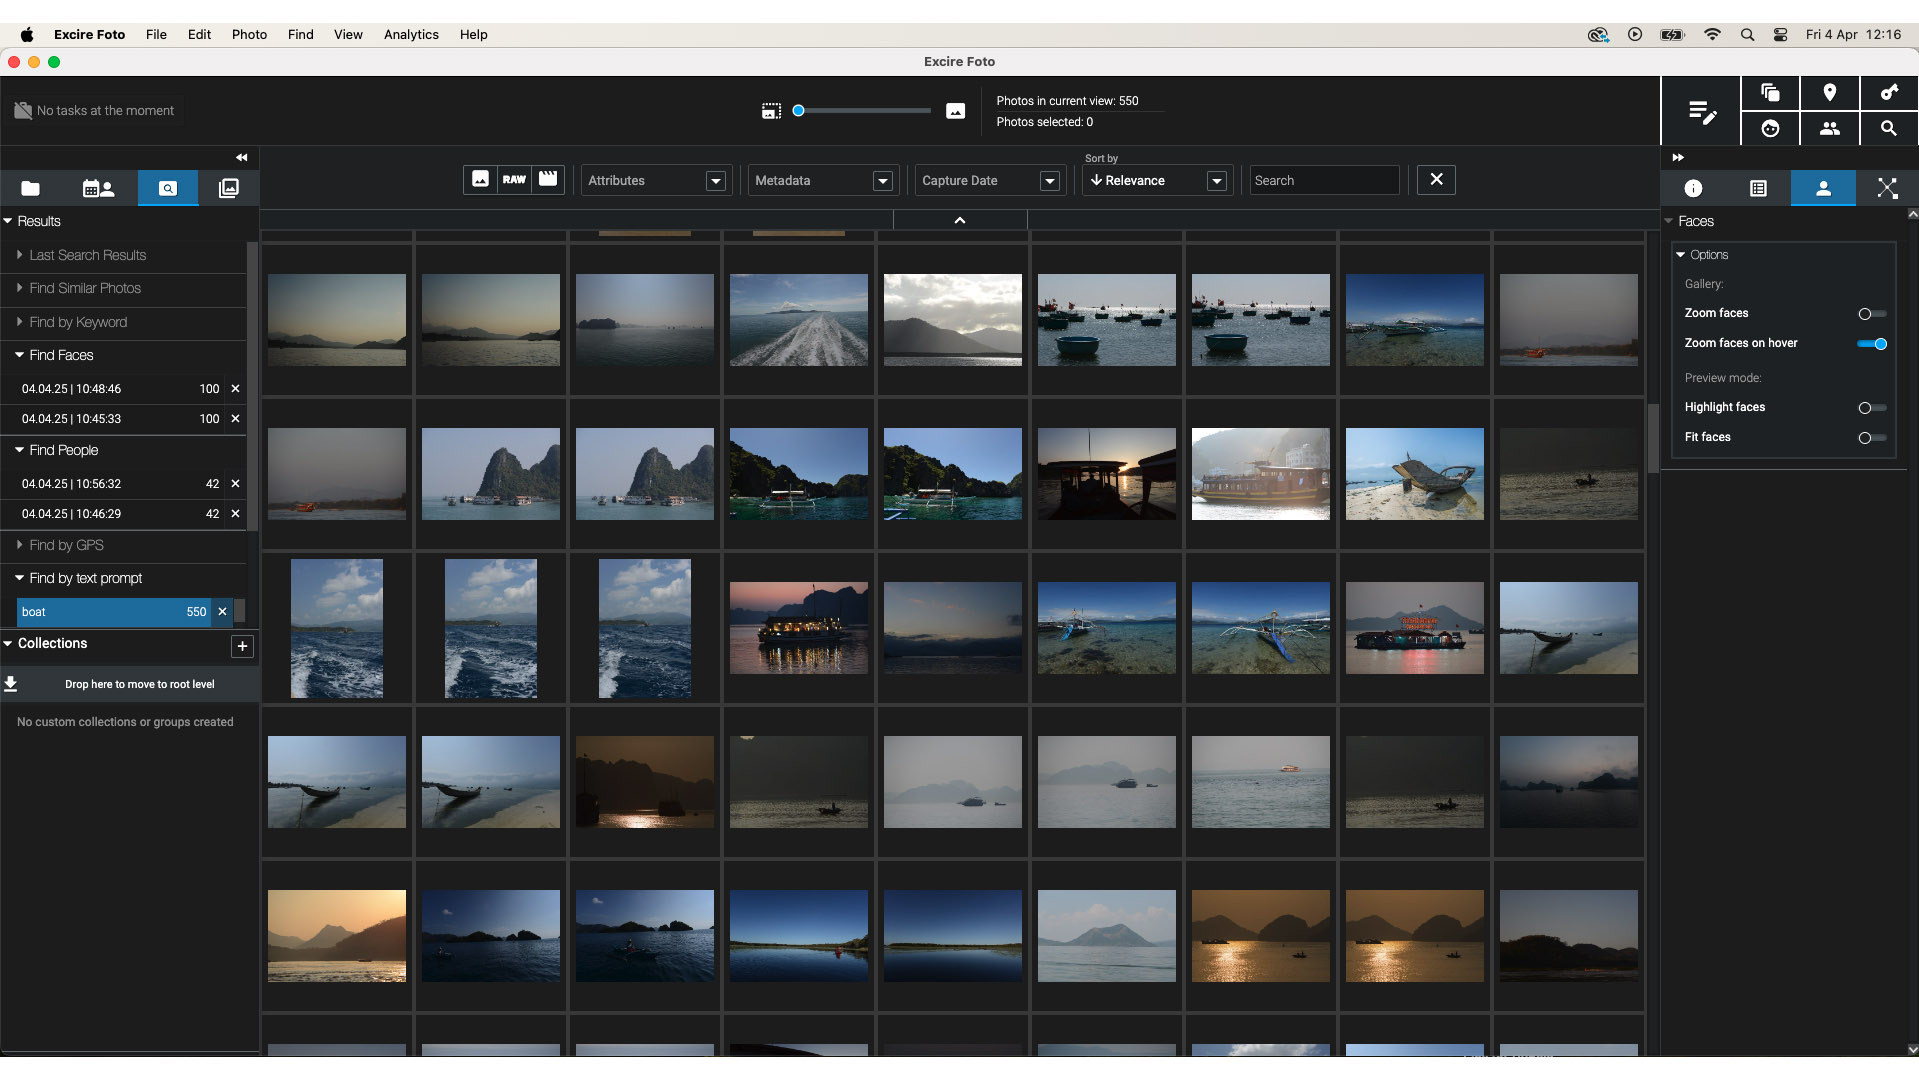Clear all filters with the X button
This screenshot has width=1919, height=1080.
[1436, 180]
